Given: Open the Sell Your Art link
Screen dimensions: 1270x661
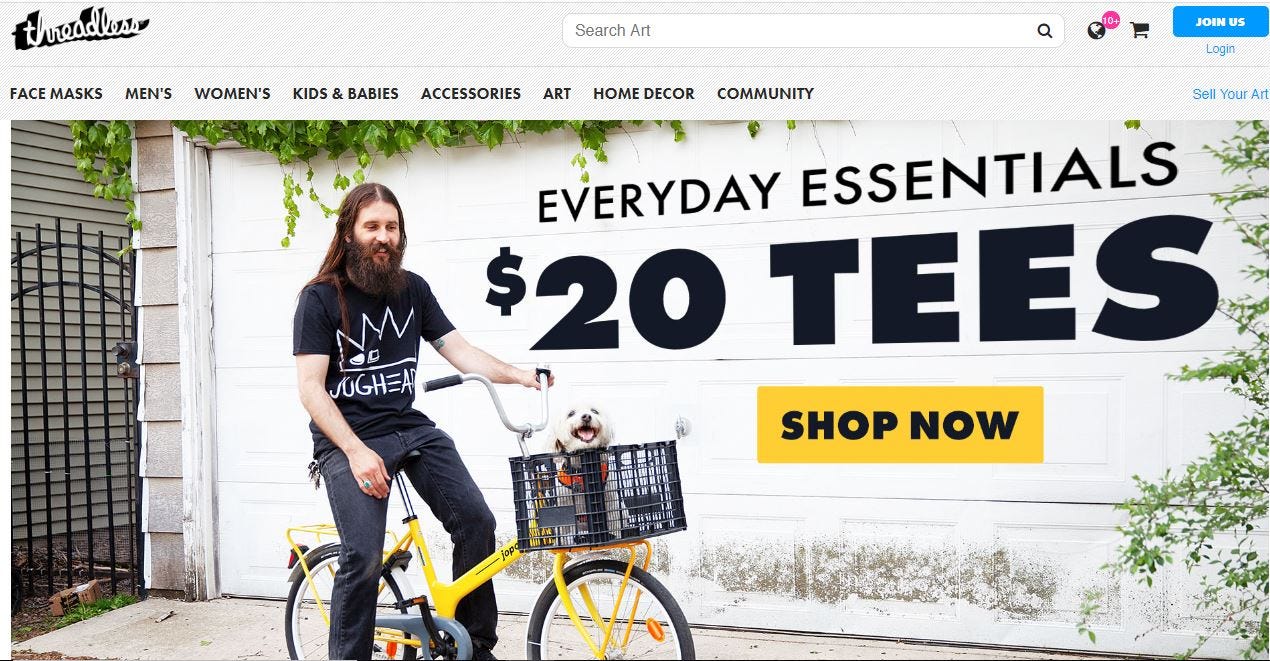Looking at the screenshot, I should click(x=1230, y=94).
